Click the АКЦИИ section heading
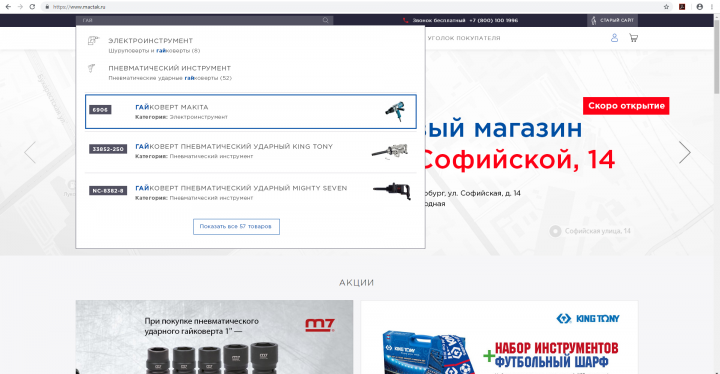Viewport: 720px width, 374px height. (356, 283)
